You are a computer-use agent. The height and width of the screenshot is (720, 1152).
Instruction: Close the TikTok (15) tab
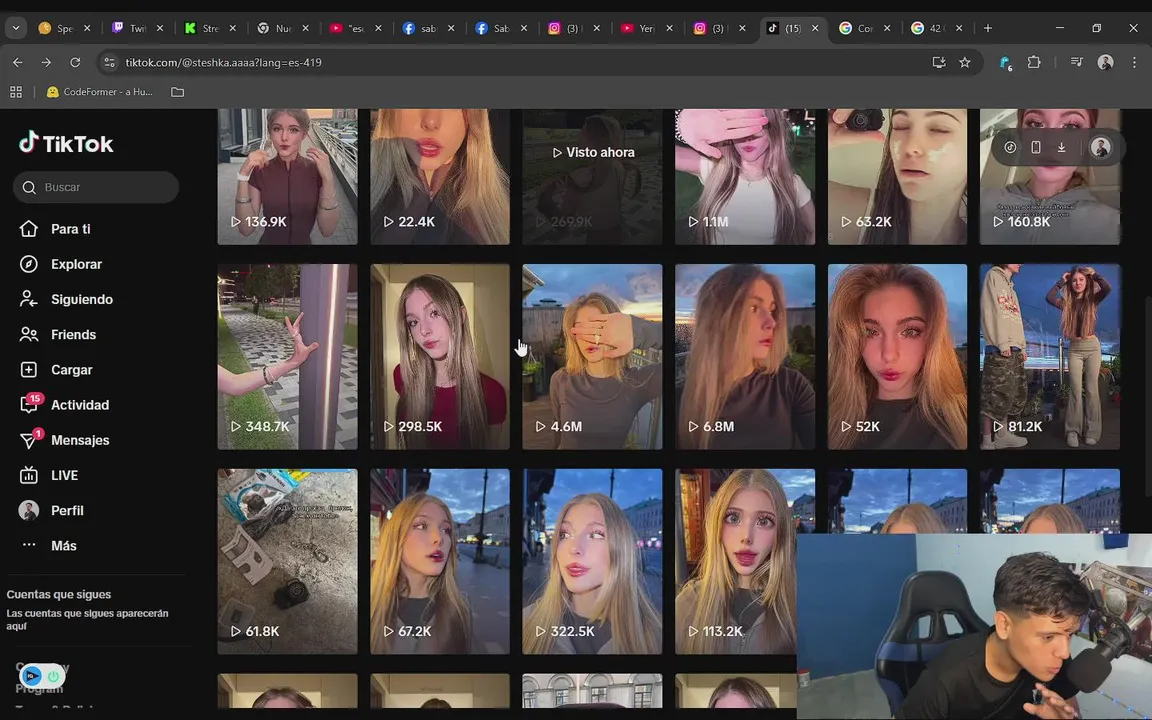point(815,28)
